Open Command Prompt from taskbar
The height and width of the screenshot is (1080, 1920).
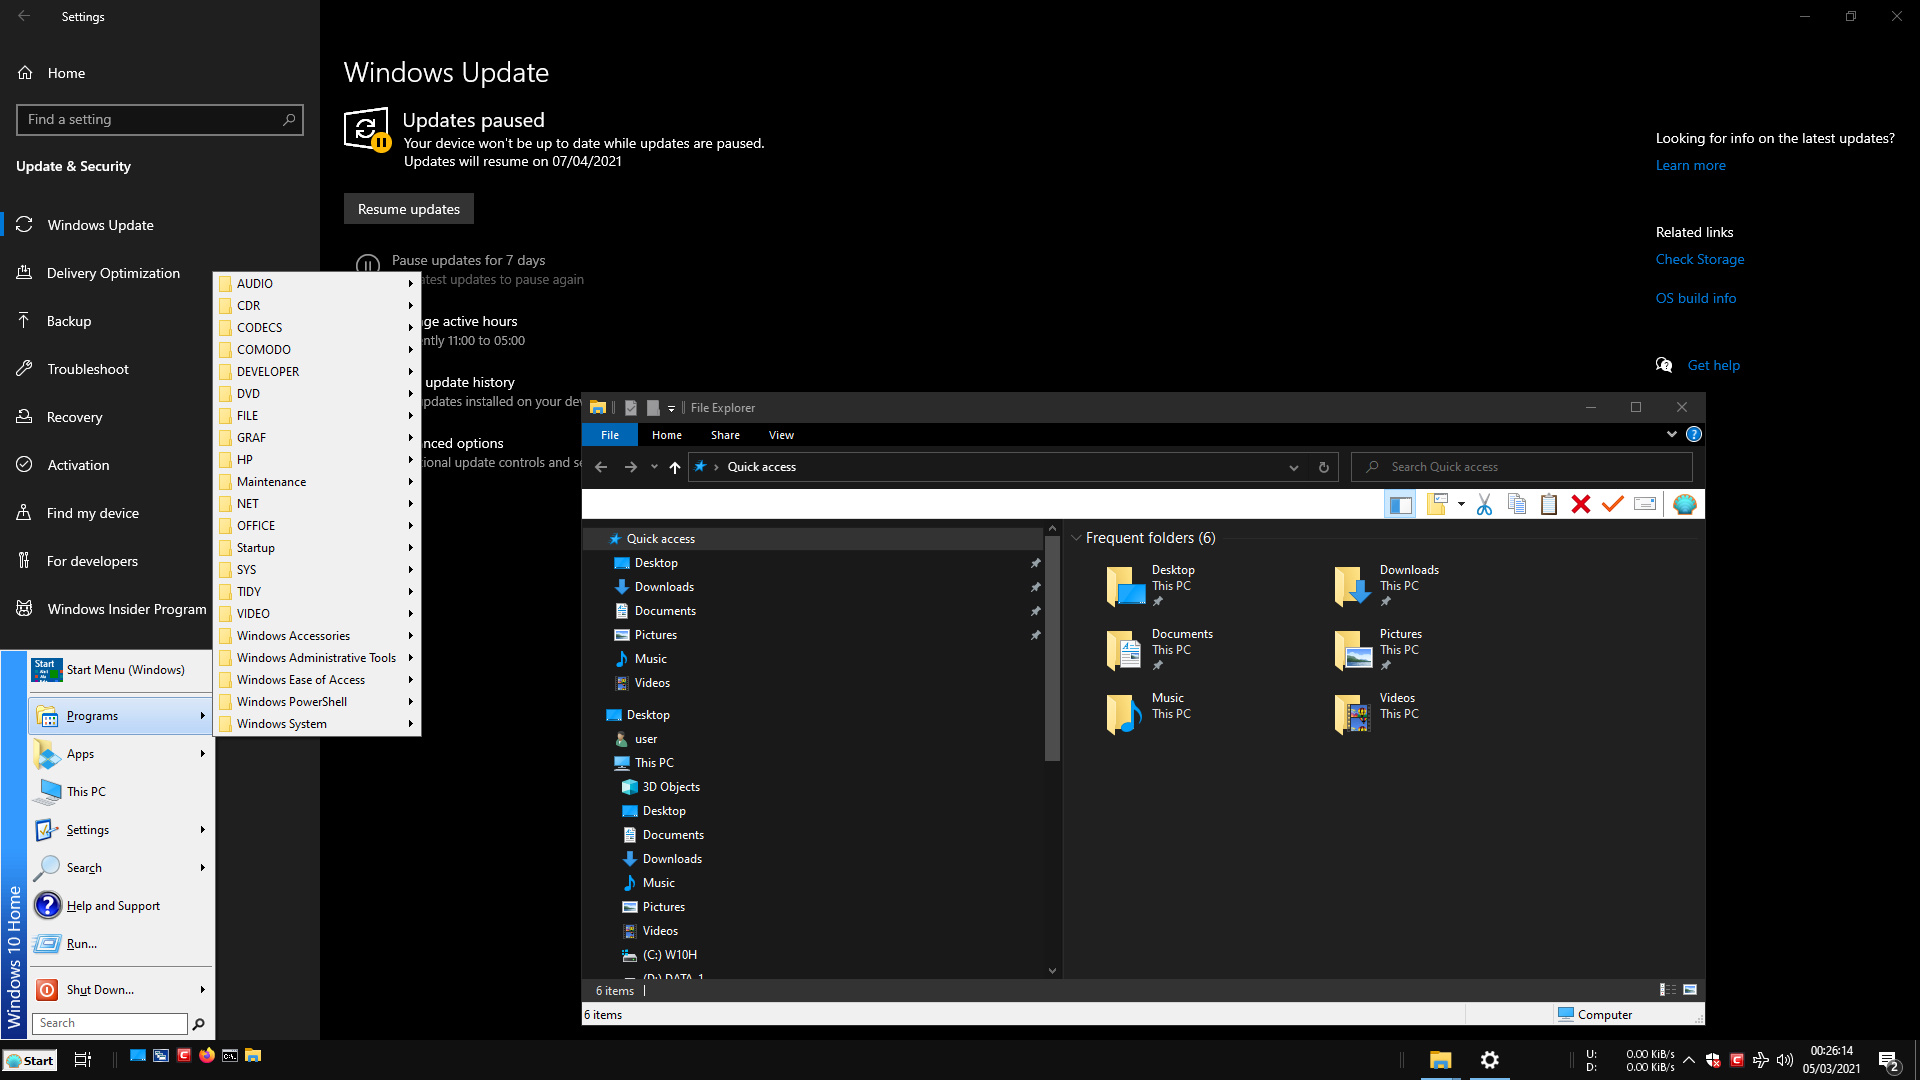click(230, 1055)
